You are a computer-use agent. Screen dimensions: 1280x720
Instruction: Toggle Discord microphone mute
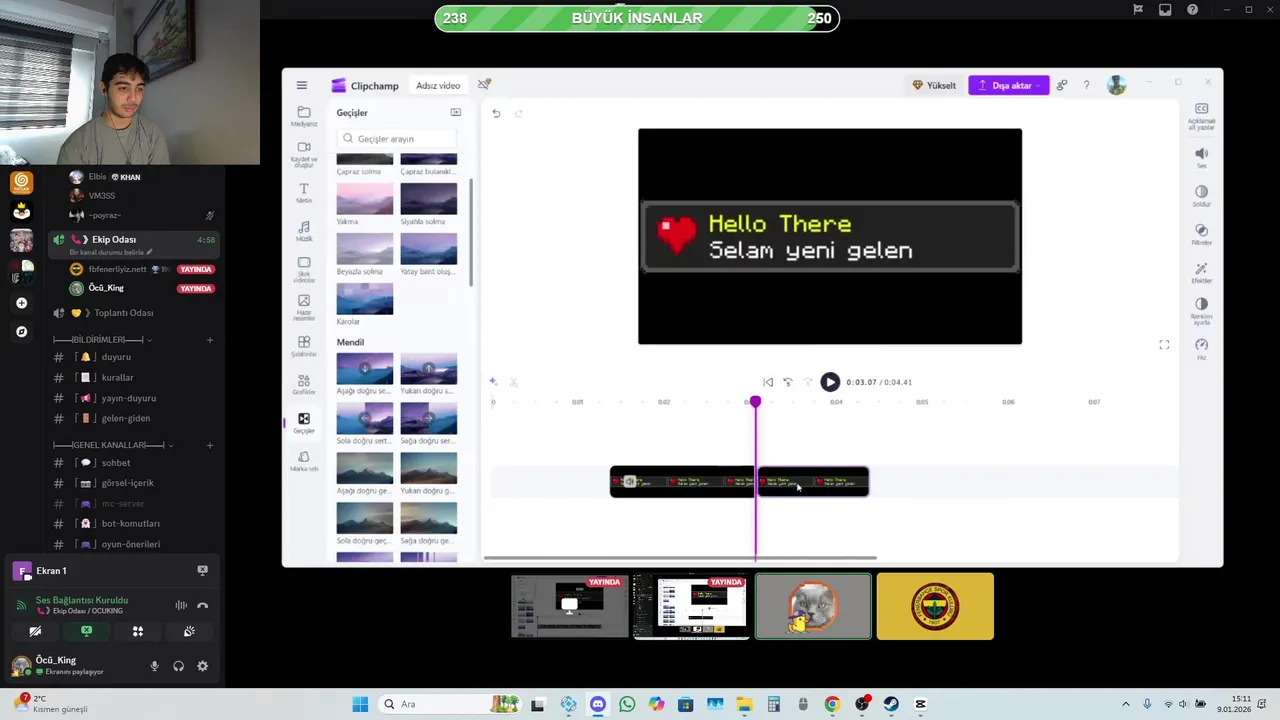154,666
